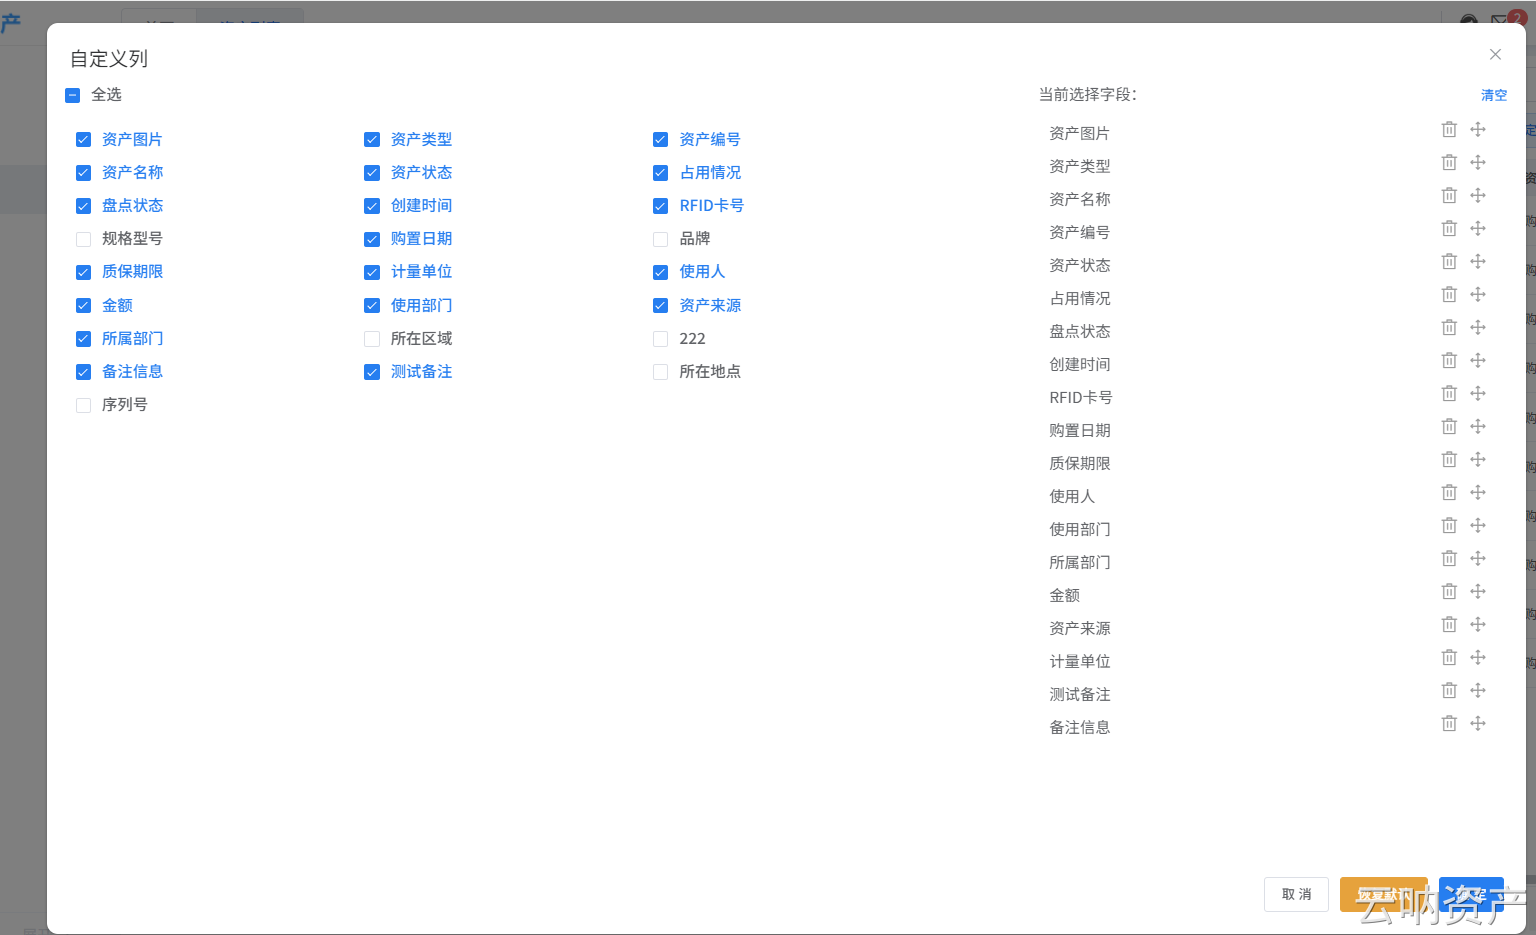Disable the 购置日期 column

pos(372,239)
